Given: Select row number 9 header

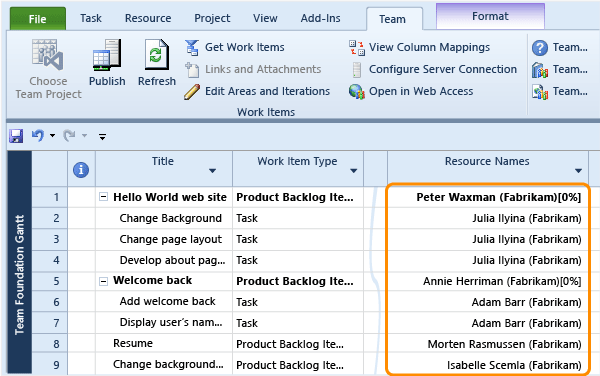Looking at the screenshot, I should 50,365.
